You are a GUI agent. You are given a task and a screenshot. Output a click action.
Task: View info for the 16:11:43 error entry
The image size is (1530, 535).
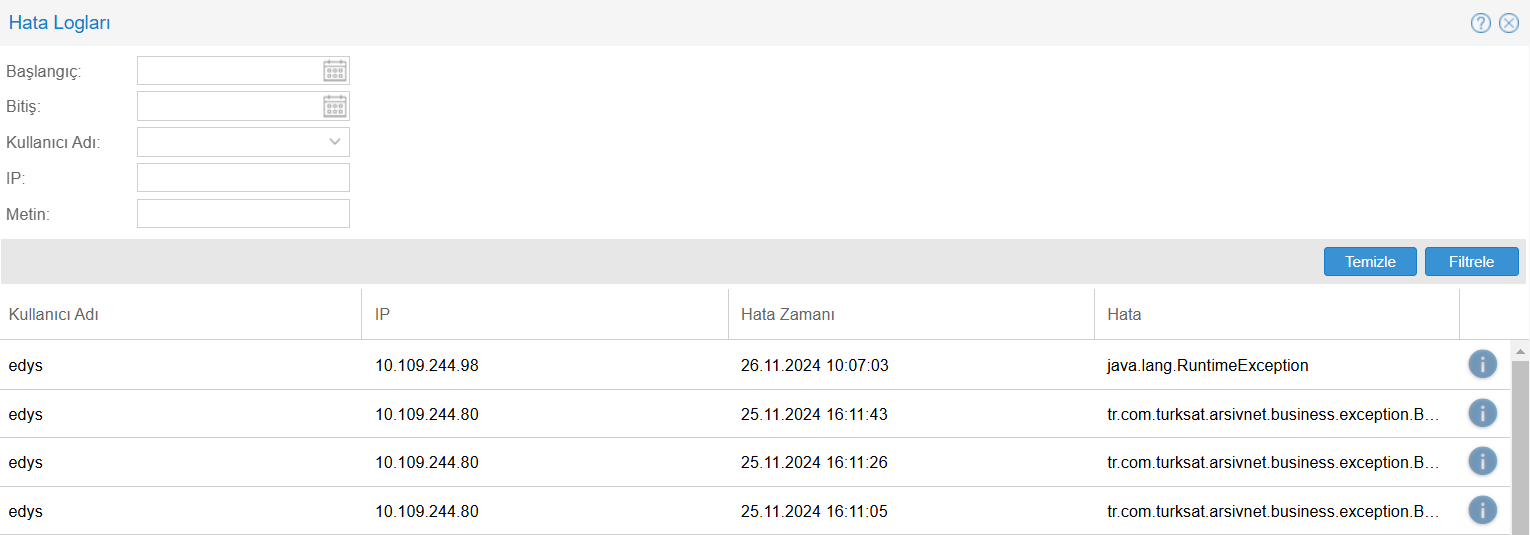pyautogui.click(x=1482, y=413)
